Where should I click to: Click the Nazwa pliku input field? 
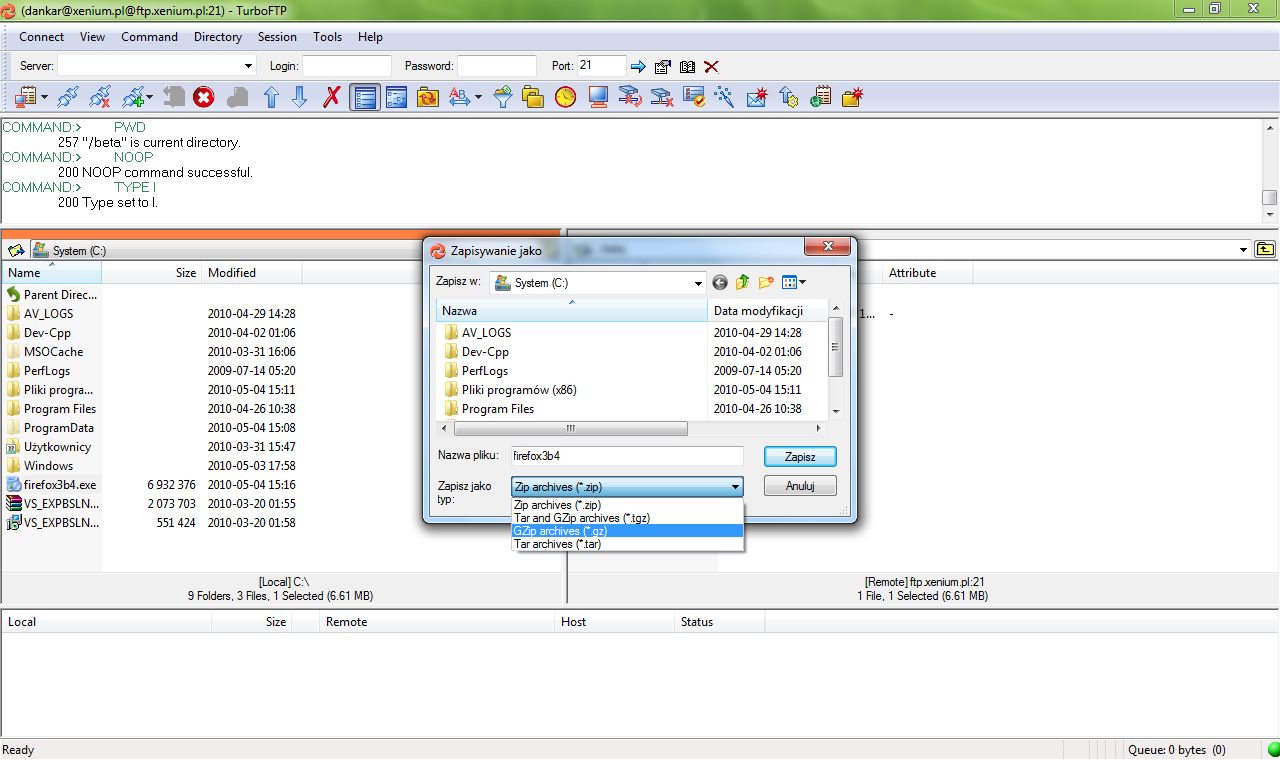pyautogui.click(x=627, y=456)
